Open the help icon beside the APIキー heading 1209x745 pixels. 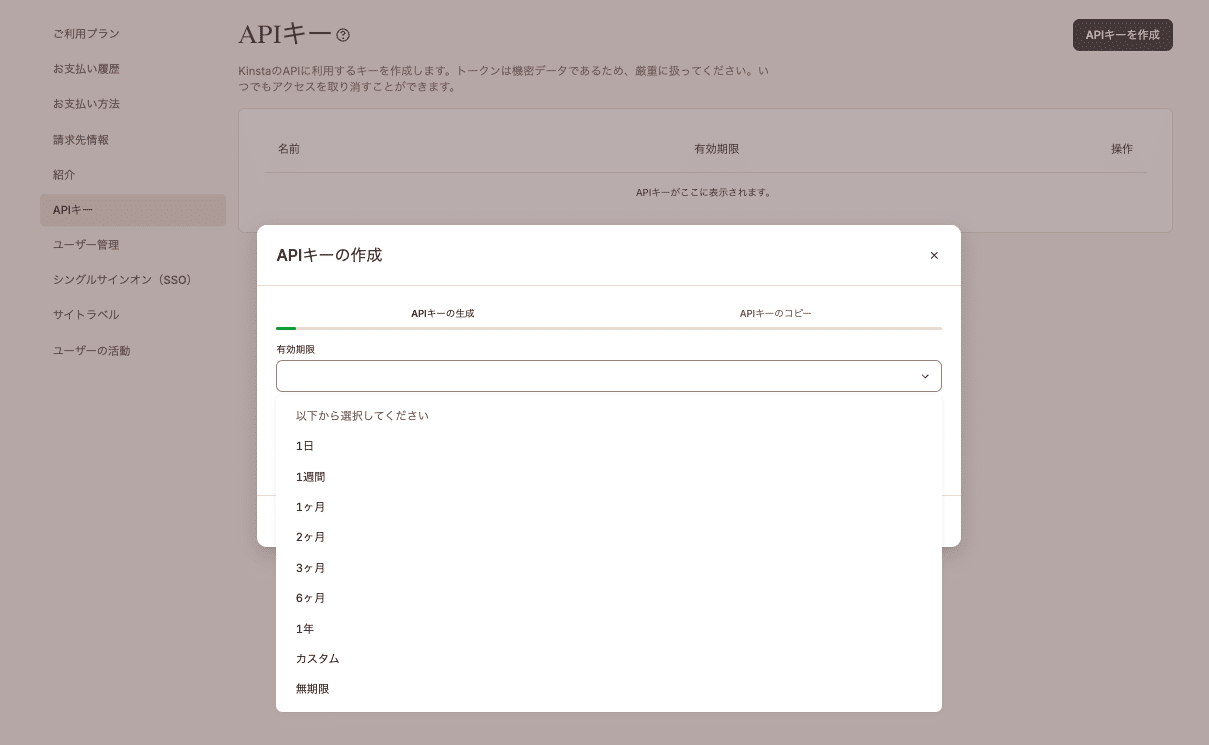coord(343,35)
